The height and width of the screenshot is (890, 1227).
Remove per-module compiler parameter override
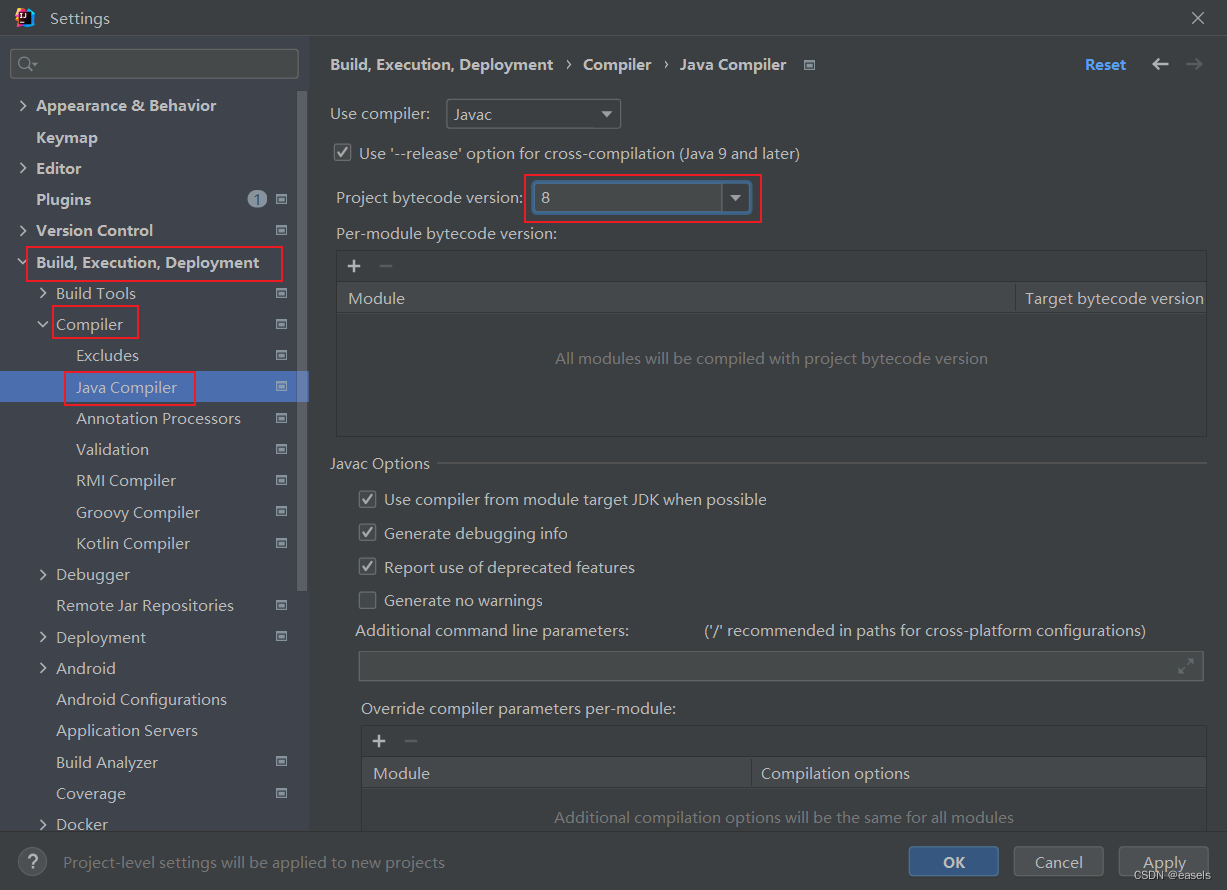pyautogui.click(x=410, y=741)
